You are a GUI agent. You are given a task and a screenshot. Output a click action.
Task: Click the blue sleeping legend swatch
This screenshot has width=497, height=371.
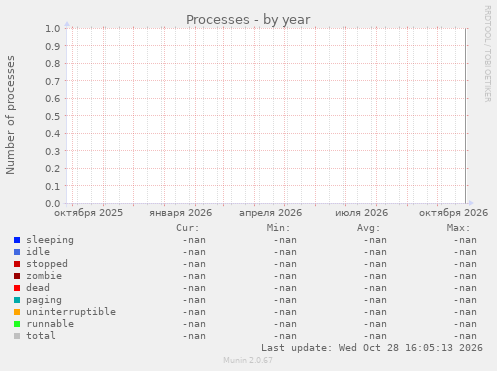(x=17, y=240)
